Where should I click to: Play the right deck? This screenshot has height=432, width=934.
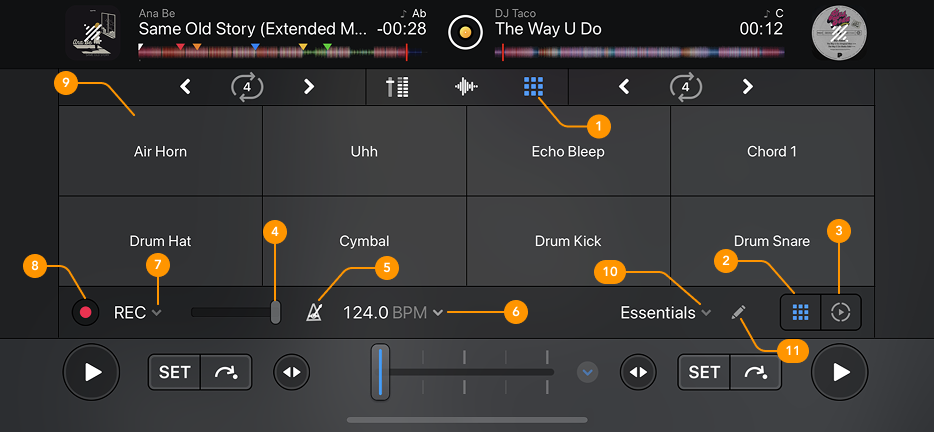(840, 372)
